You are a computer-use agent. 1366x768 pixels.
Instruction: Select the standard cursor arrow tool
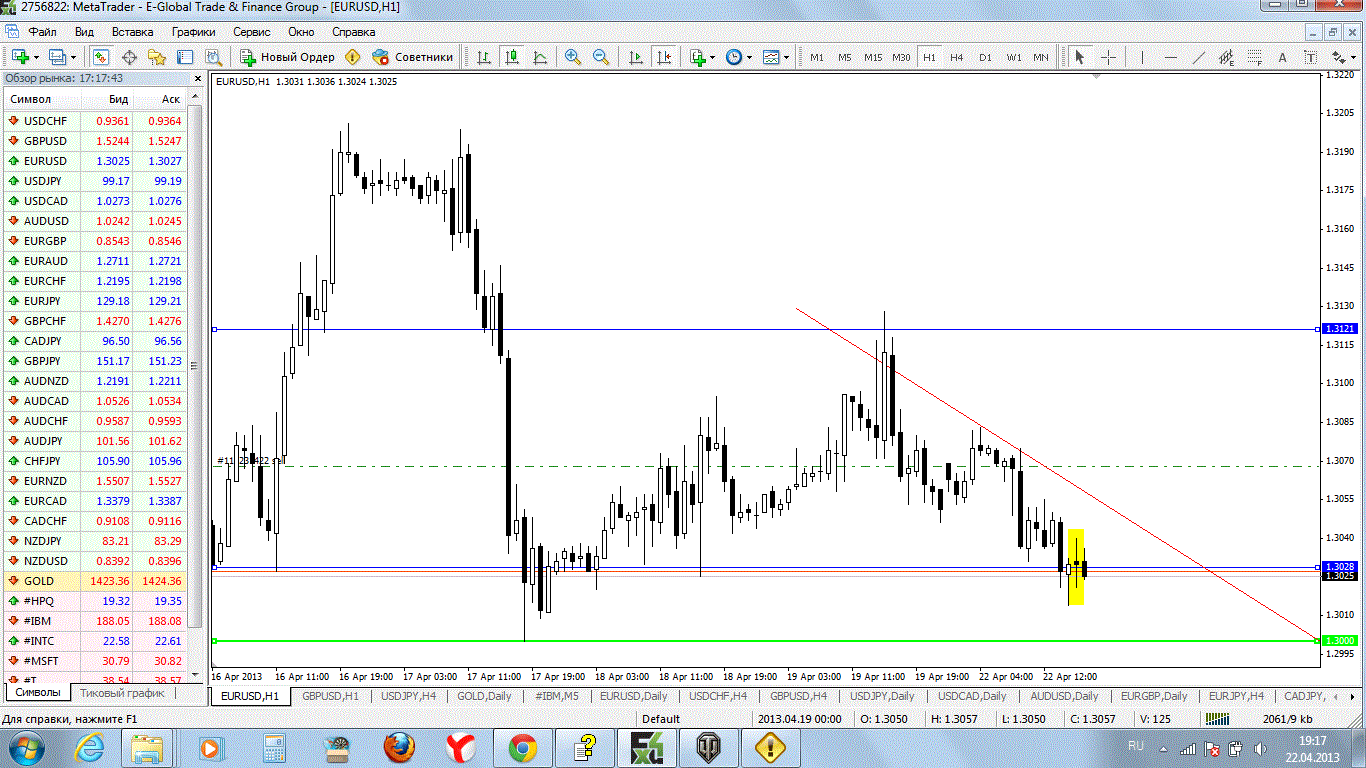(1079, 57)
